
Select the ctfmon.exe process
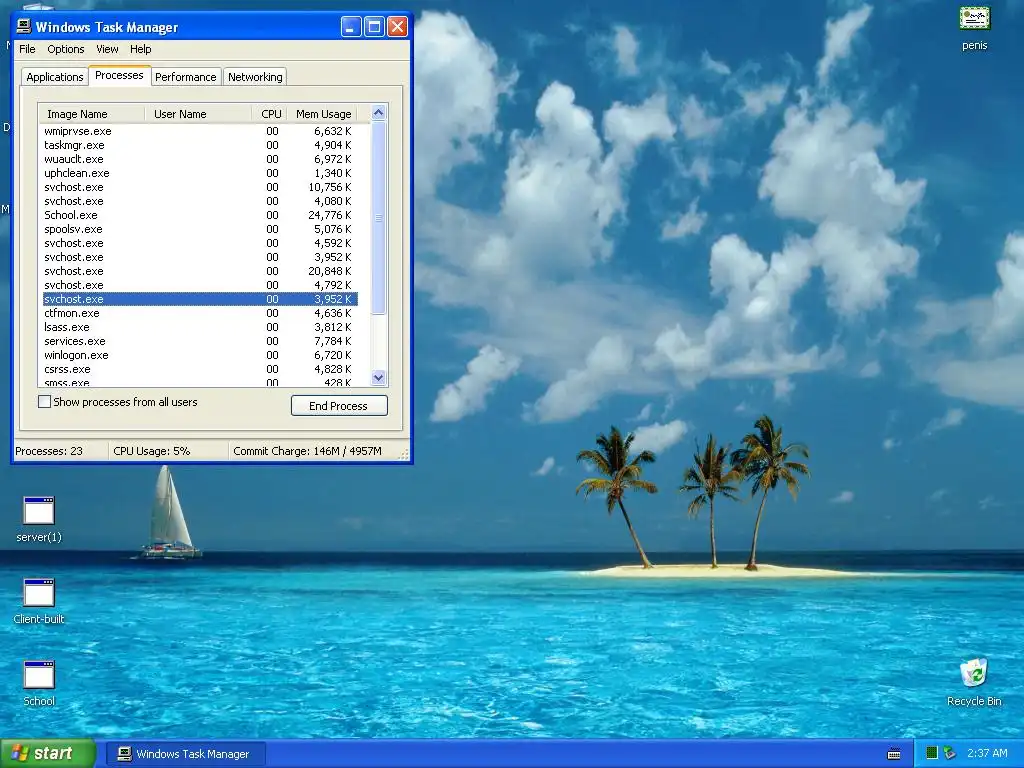click(x=199, y=313)
